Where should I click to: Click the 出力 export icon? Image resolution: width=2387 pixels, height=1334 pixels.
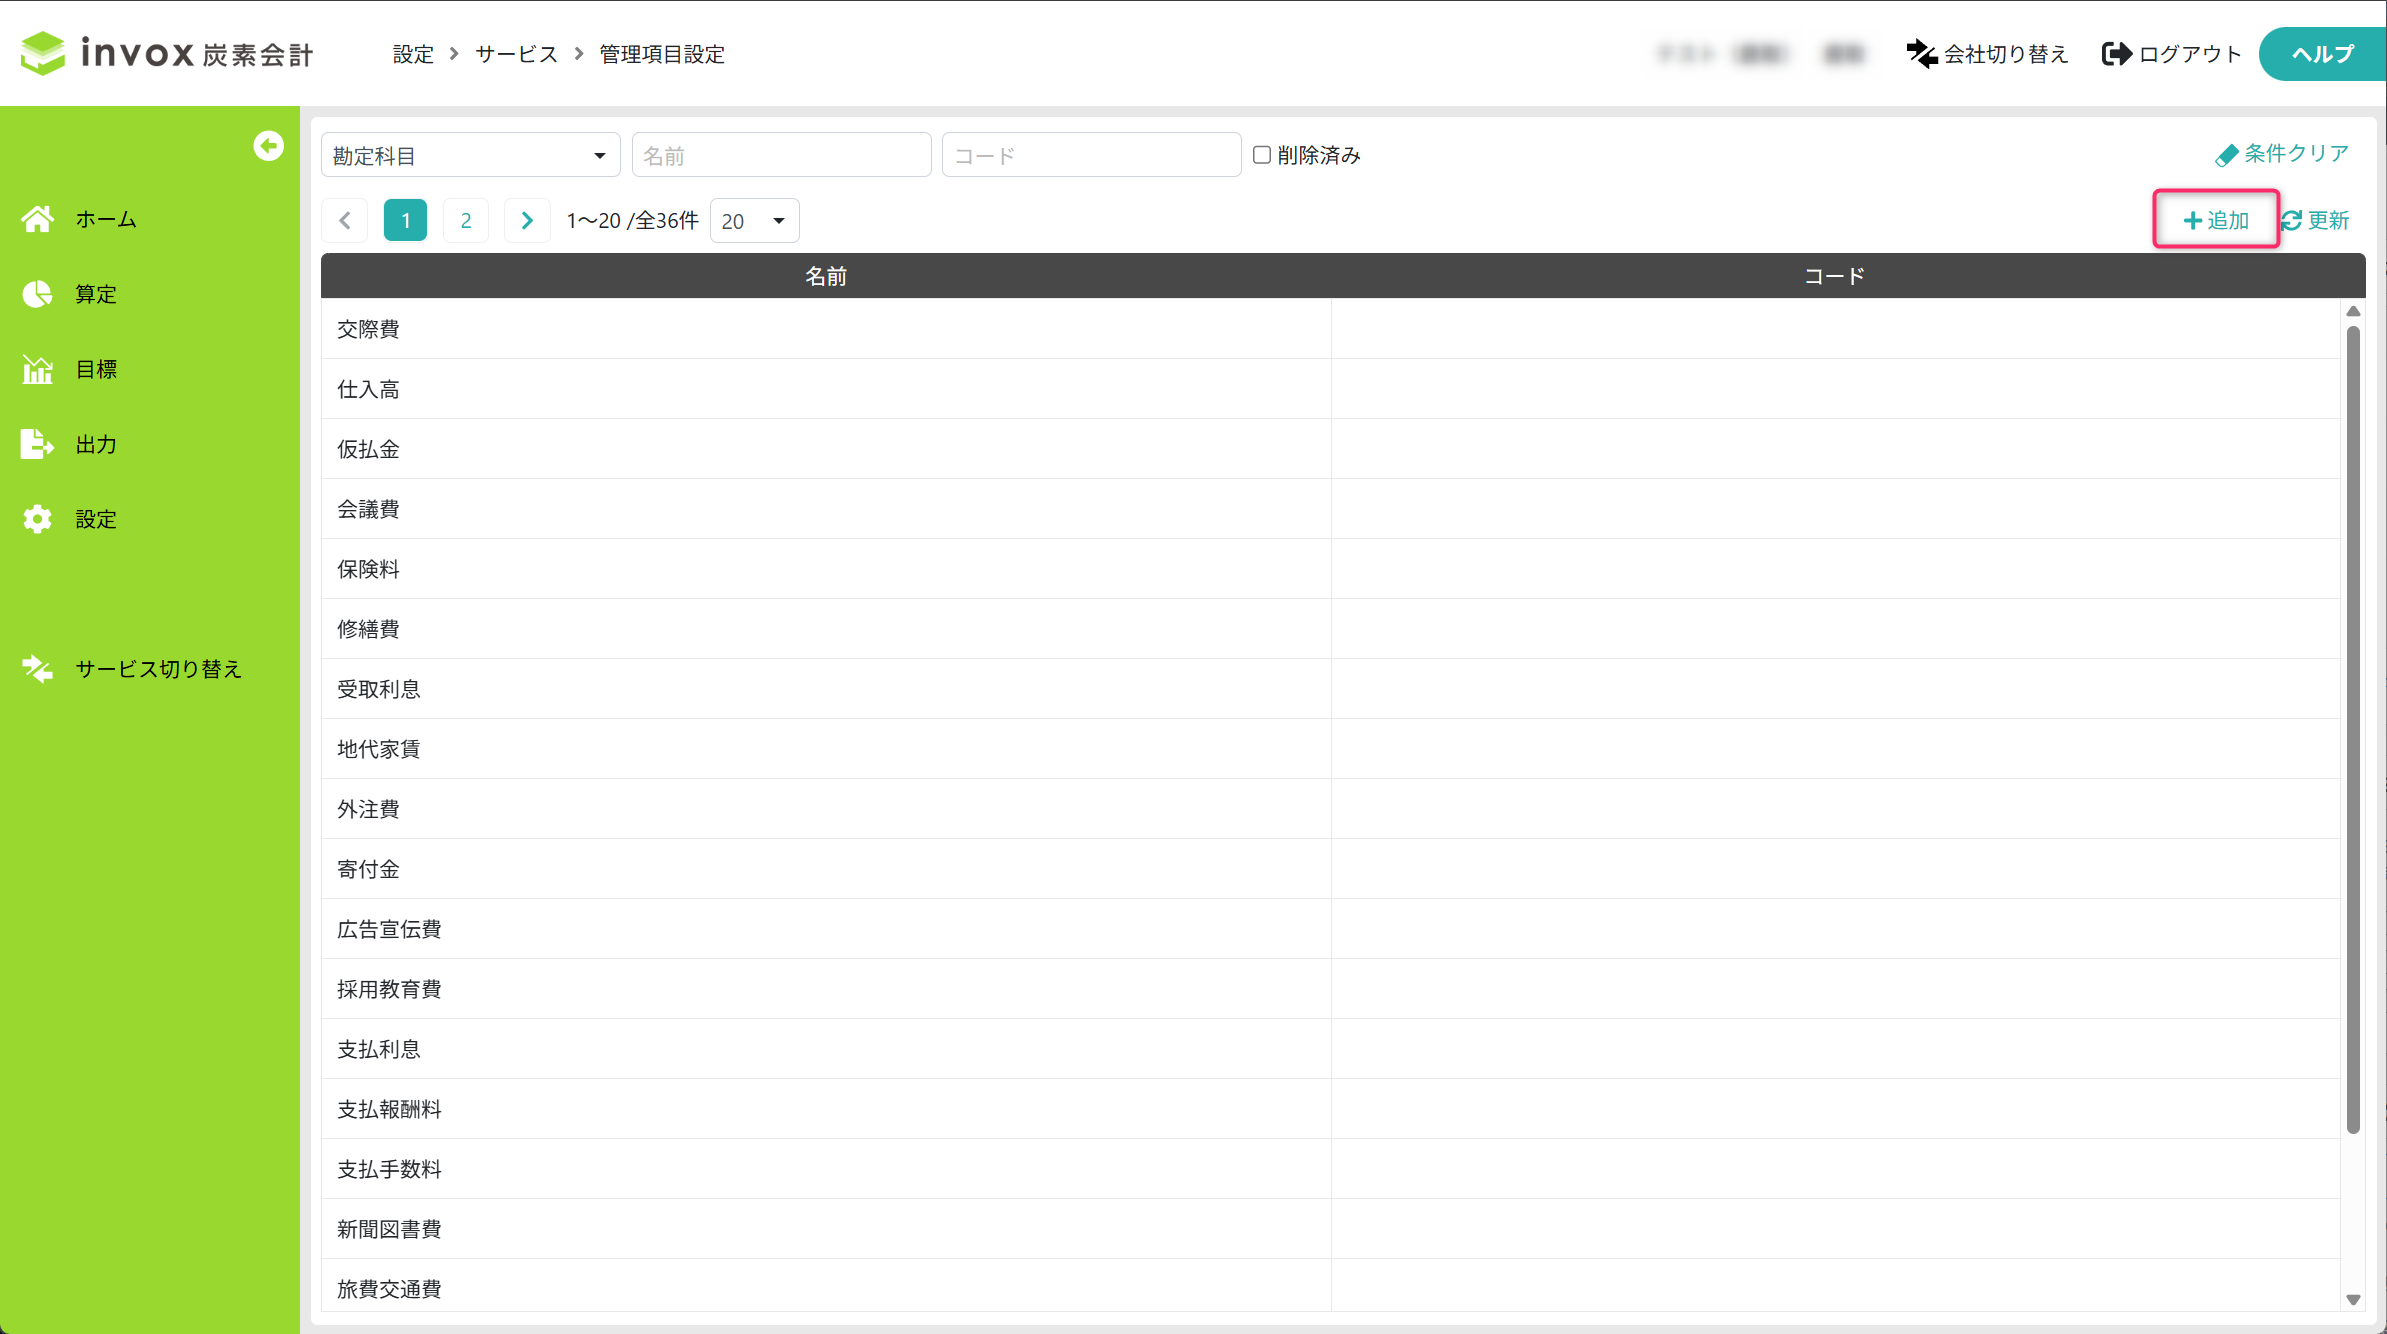[38, 444]
